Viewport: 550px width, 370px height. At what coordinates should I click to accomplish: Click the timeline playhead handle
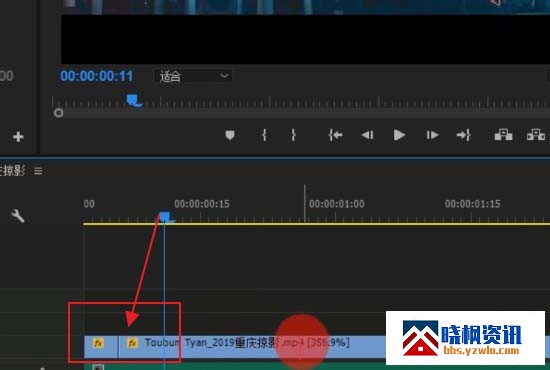[166, 217]
